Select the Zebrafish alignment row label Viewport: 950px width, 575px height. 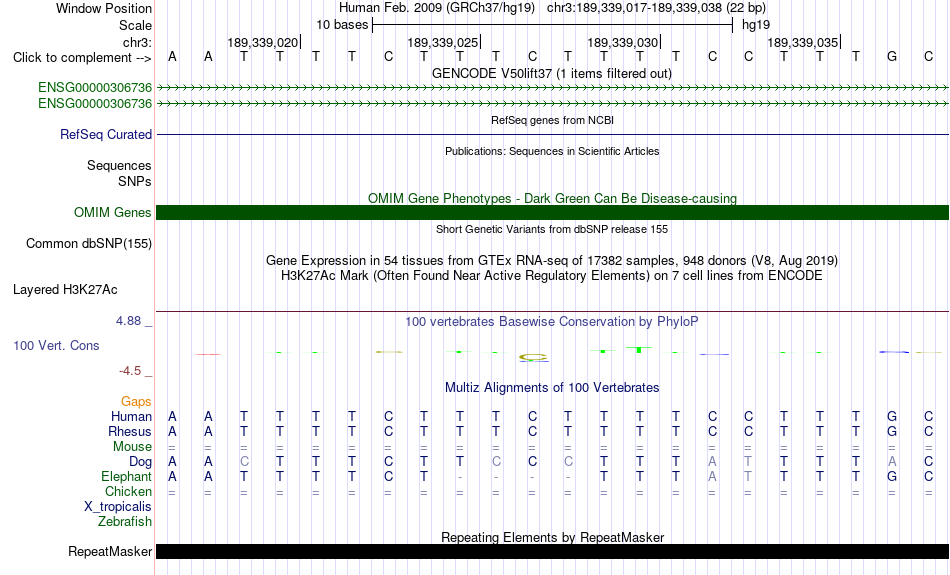tap(125, 521)
